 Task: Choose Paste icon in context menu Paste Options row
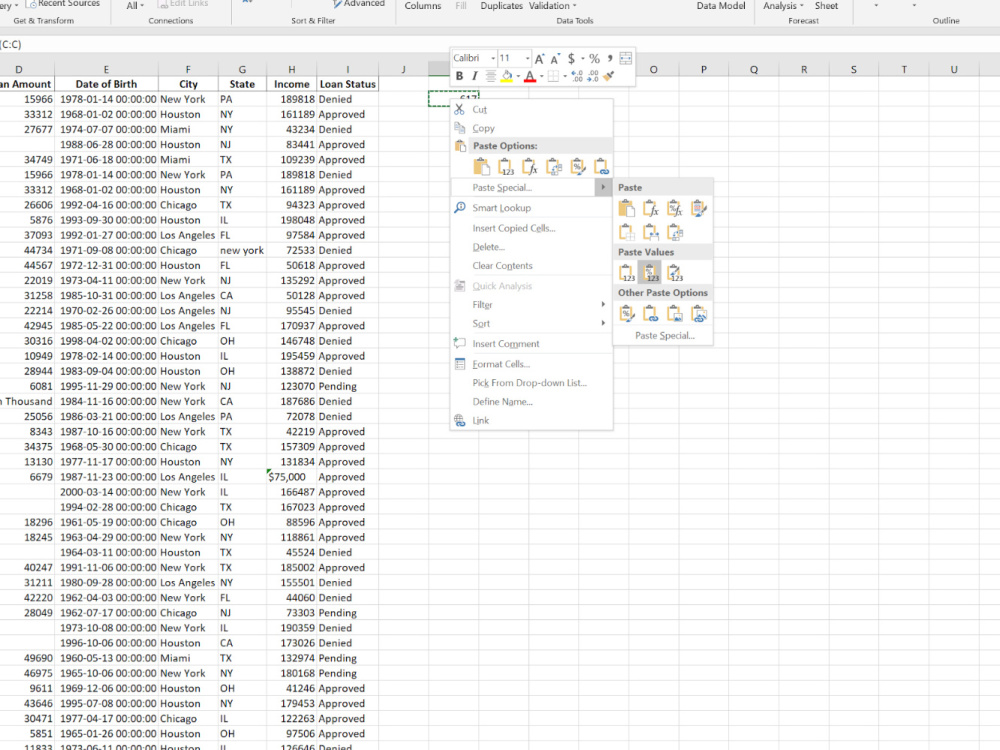pos(482,167)
